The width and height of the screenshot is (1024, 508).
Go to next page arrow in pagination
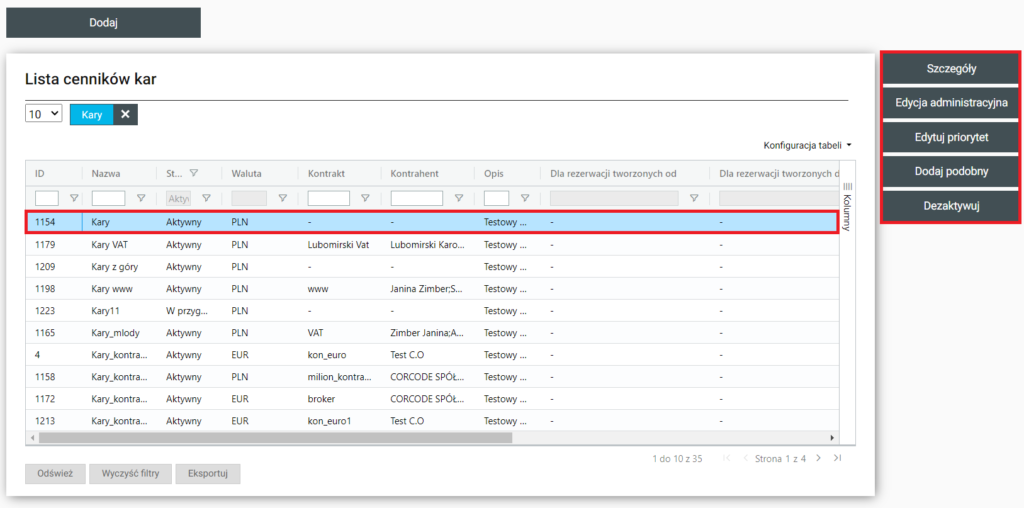click(x=818, y=458)
